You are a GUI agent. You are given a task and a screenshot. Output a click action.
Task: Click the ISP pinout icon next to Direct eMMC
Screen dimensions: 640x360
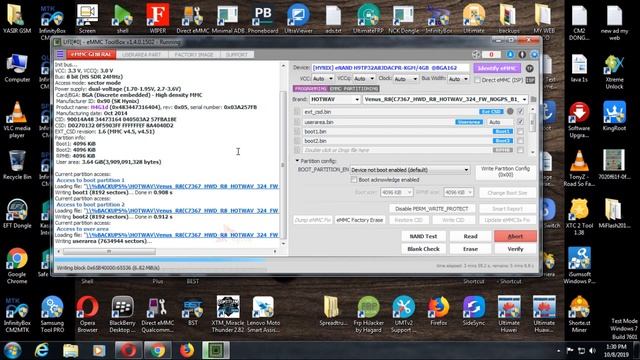[530, 80]
